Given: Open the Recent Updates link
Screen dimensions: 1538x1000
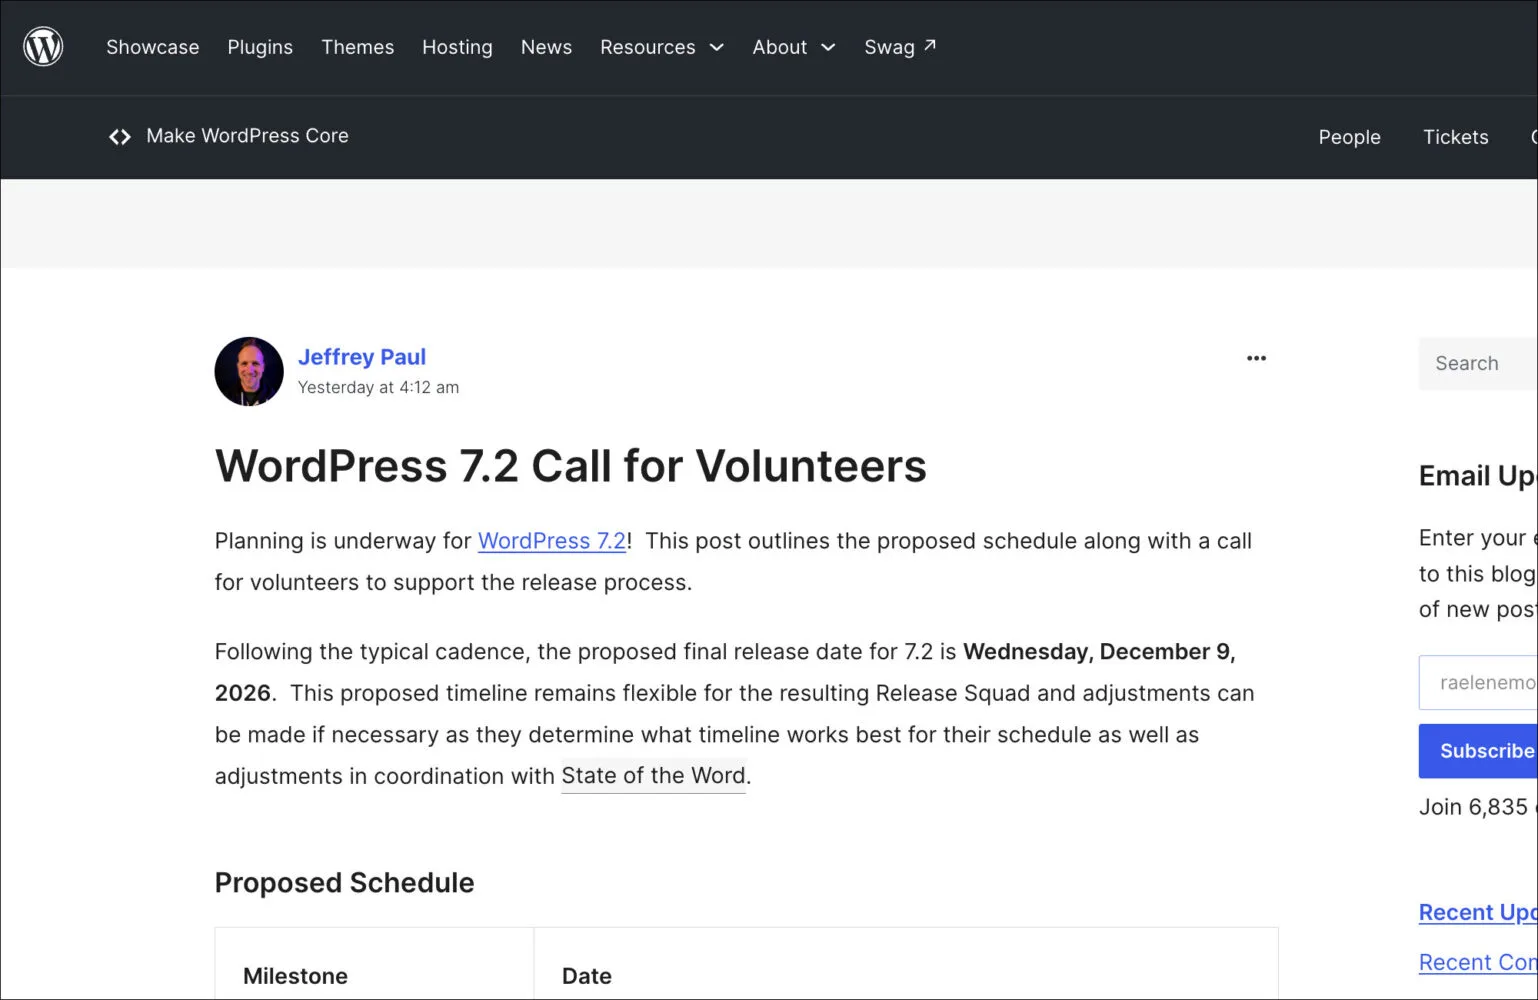Looking at the screenshot, I should click(x=1478, y=912).
